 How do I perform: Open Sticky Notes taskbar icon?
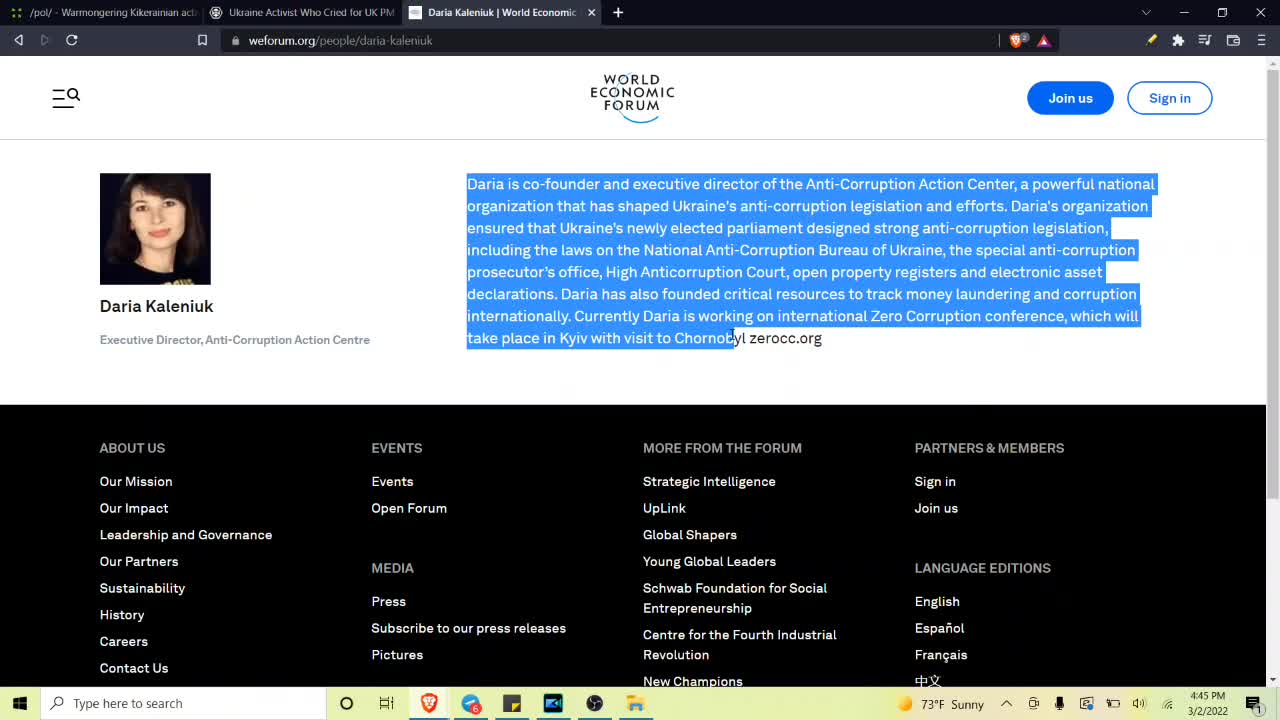point(512,703)
